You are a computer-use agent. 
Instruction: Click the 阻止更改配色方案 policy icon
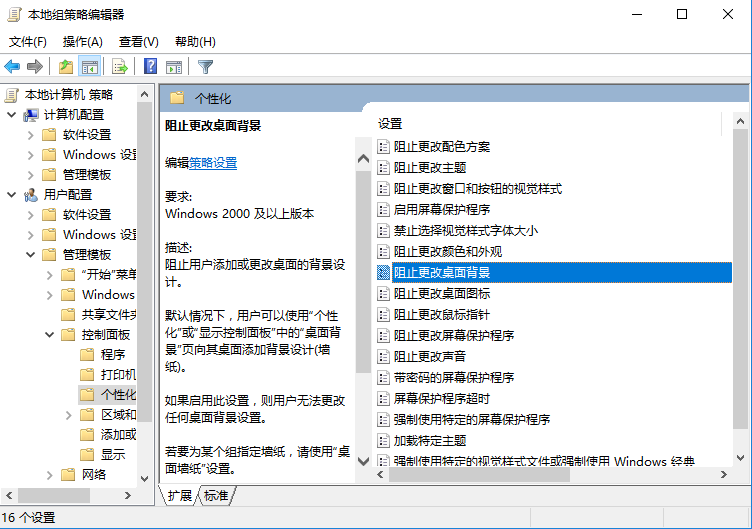click(x=383, y=146)
